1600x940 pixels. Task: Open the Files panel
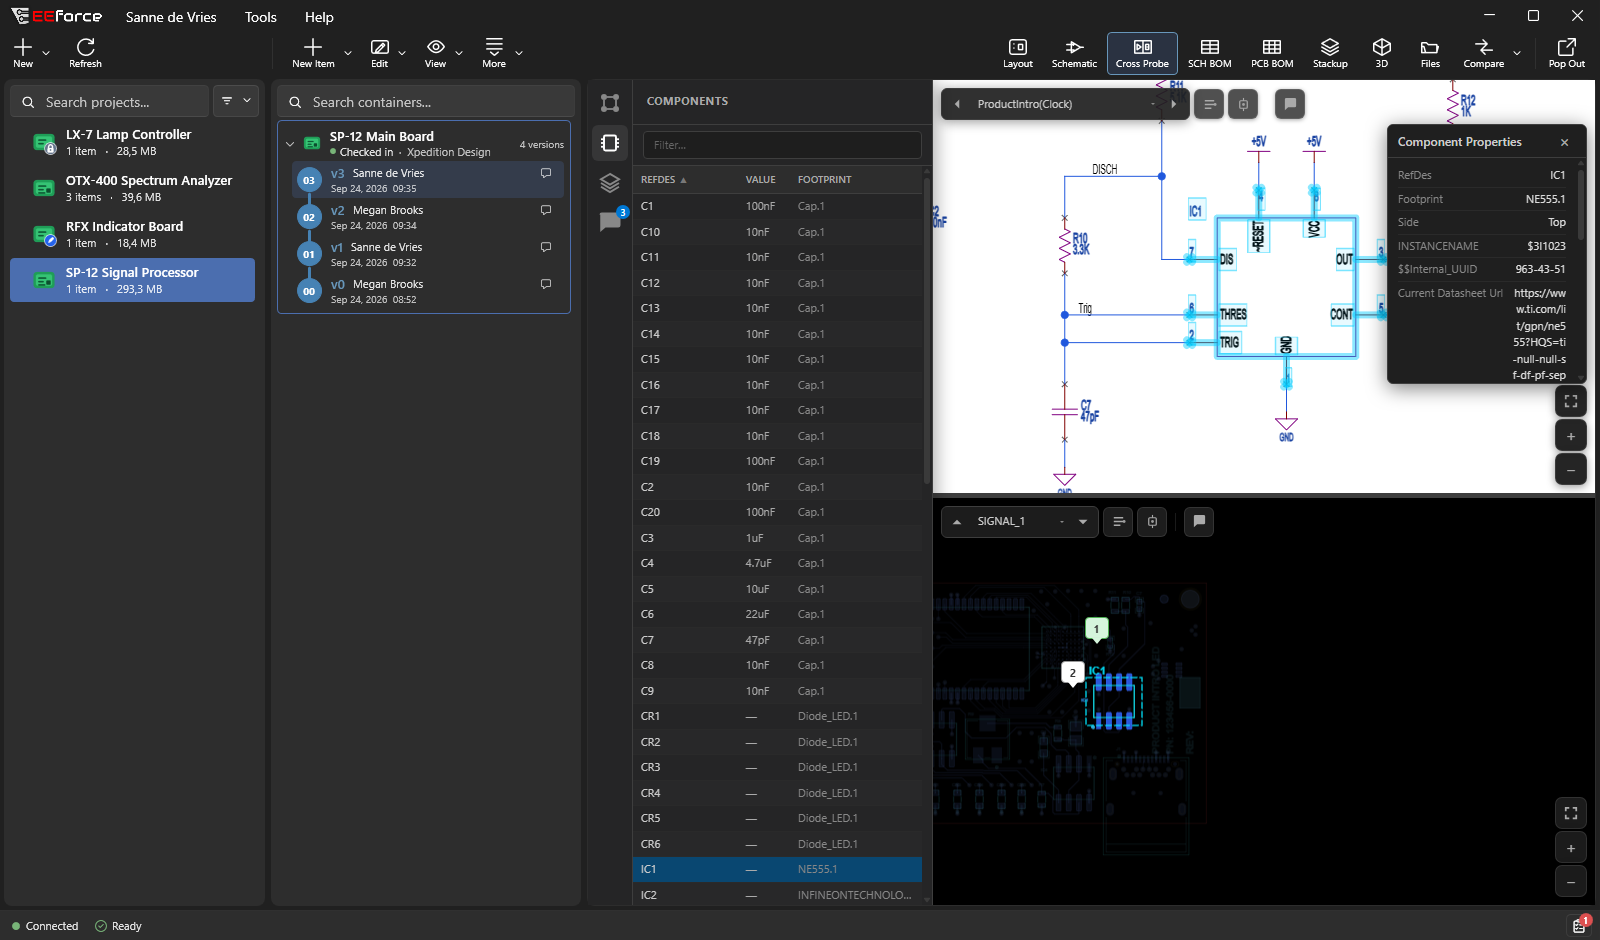click(x=1430, y=53)
